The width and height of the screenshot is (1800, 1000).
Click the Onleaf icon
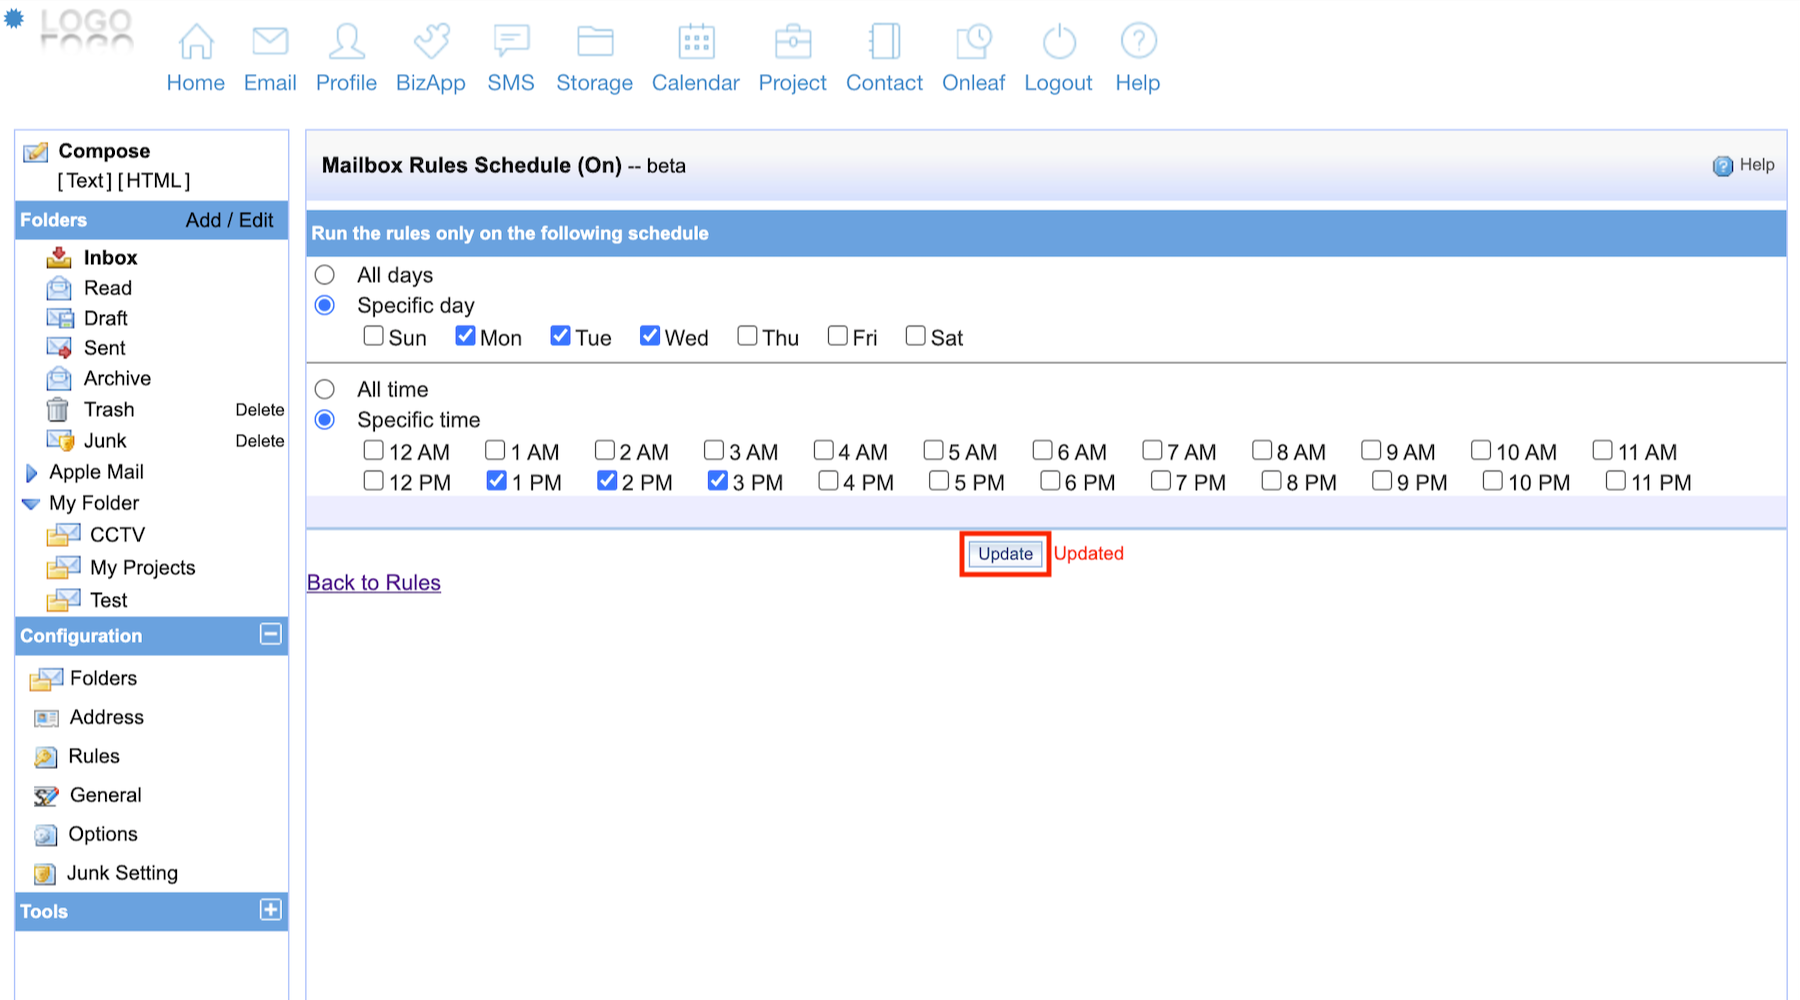pos(973,42)
